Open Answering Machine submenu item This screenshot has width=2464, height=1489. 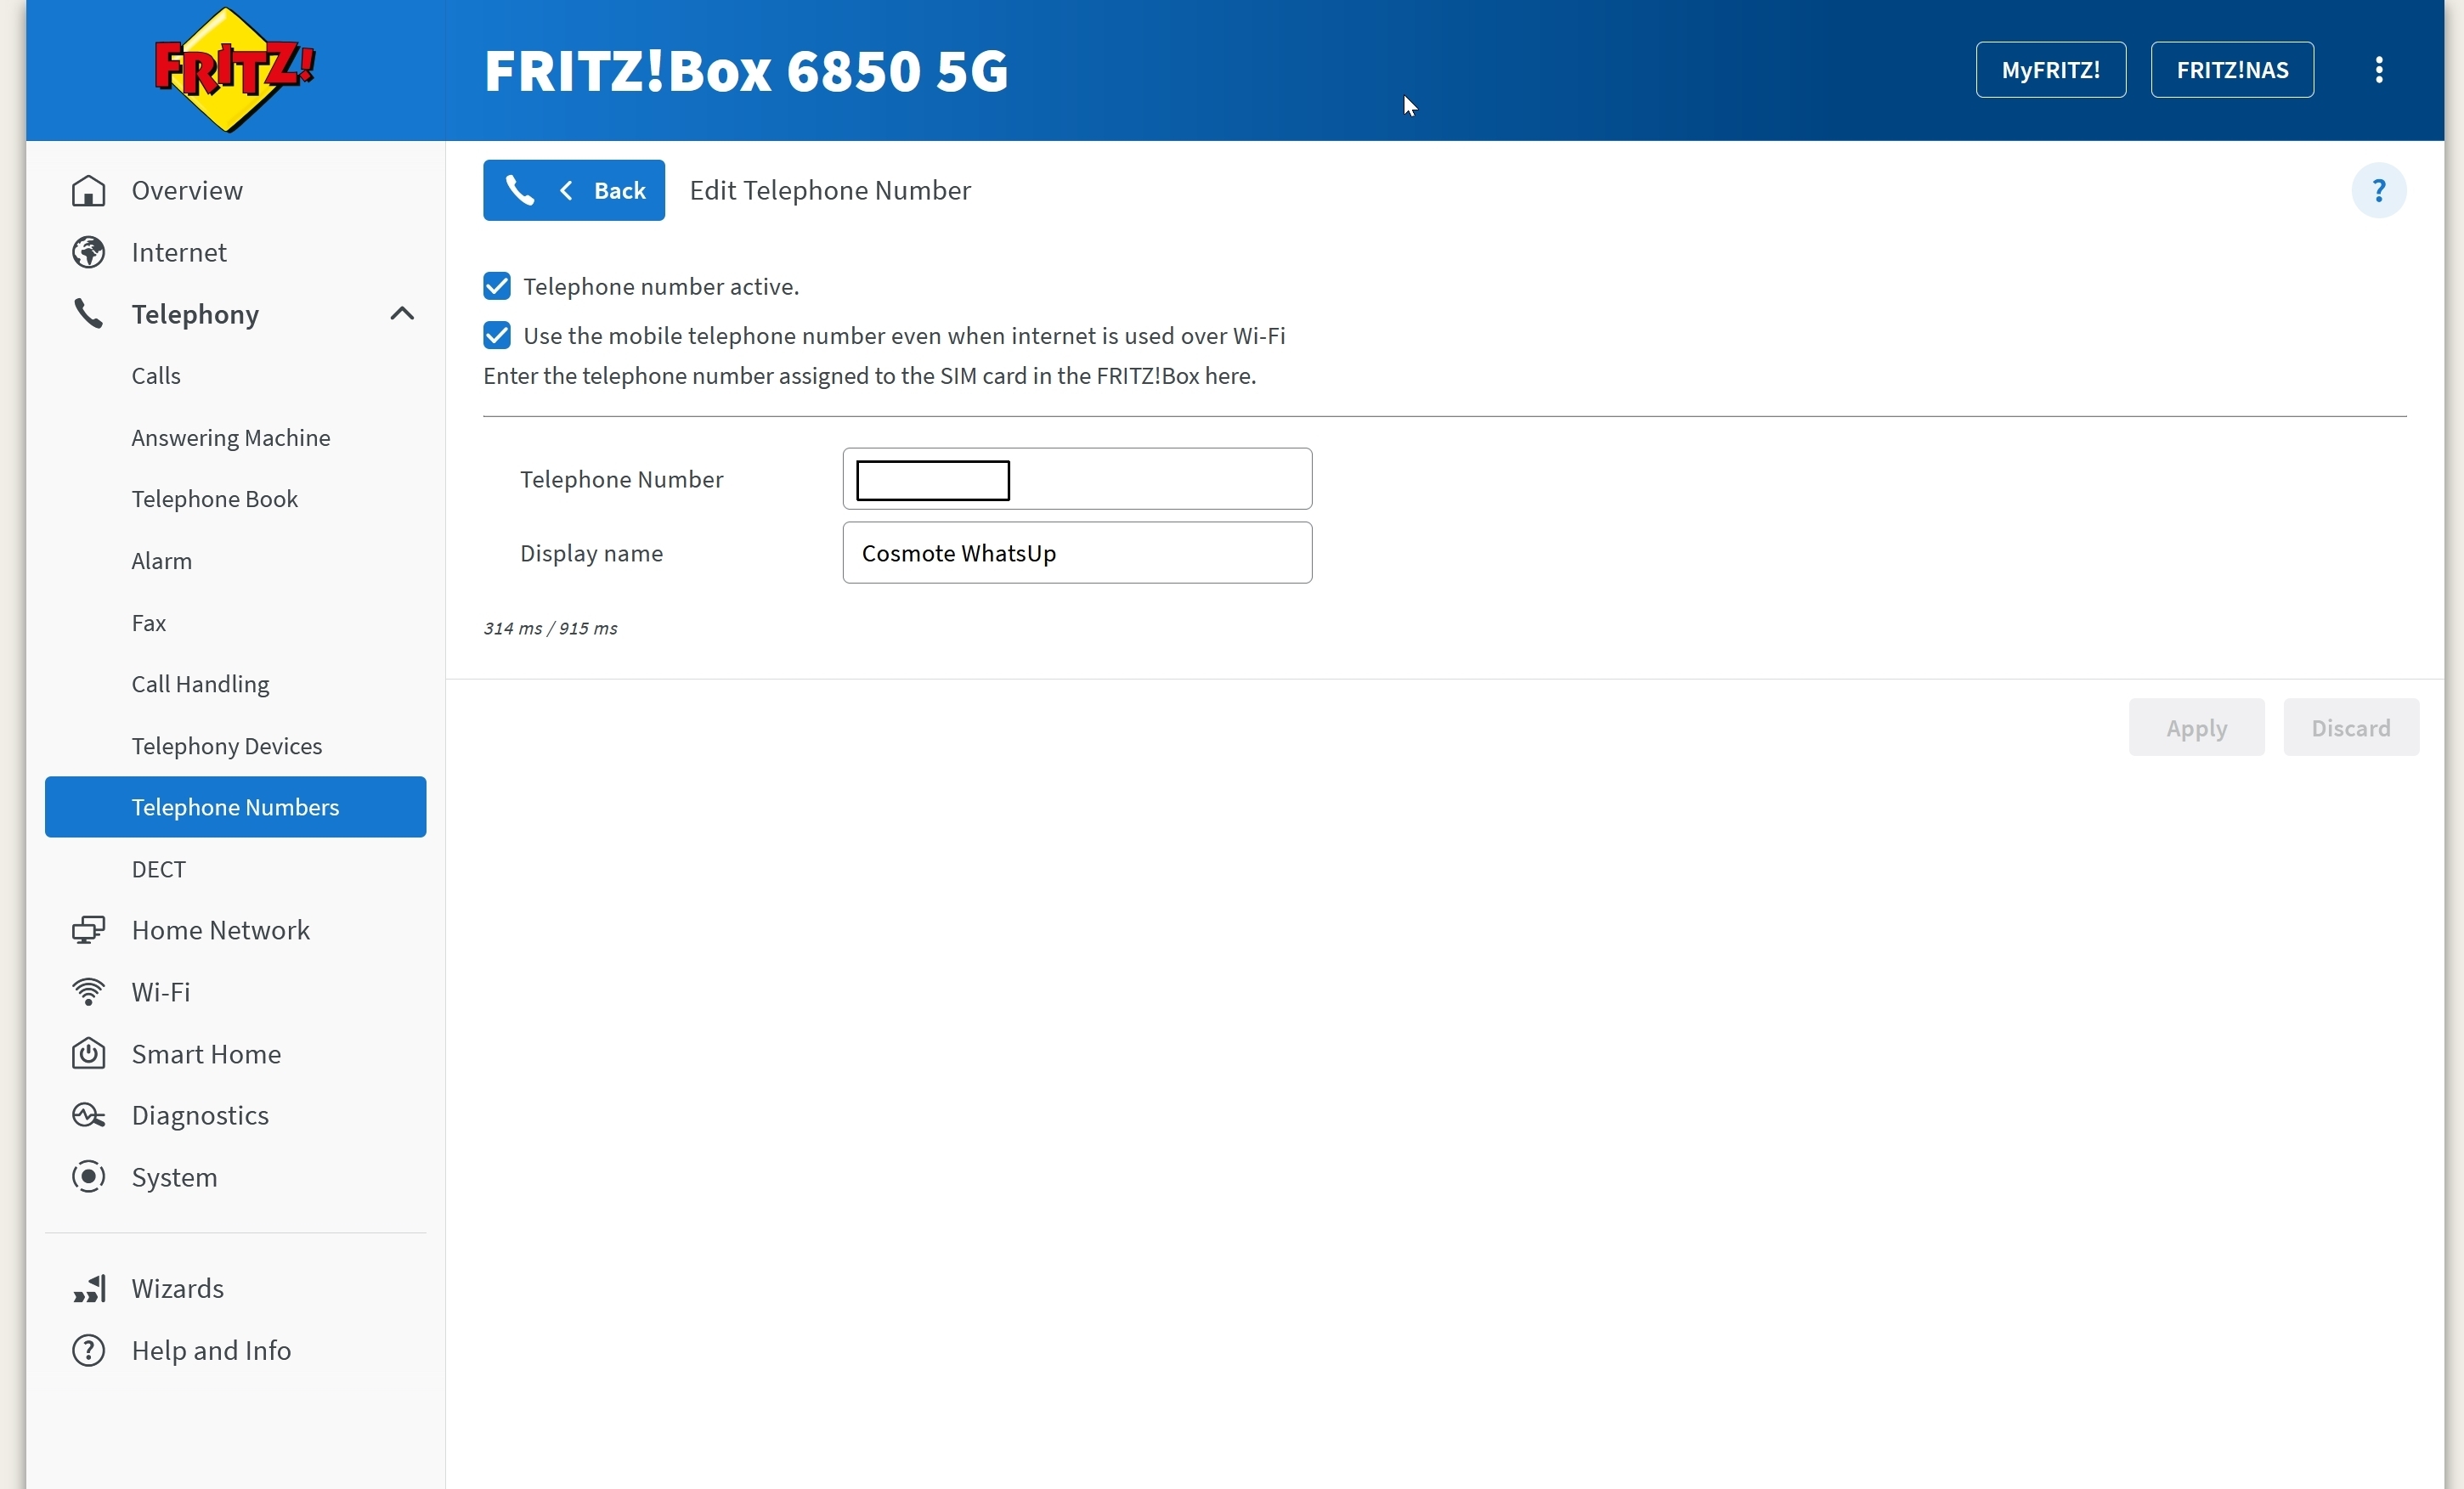click(231, 438)
